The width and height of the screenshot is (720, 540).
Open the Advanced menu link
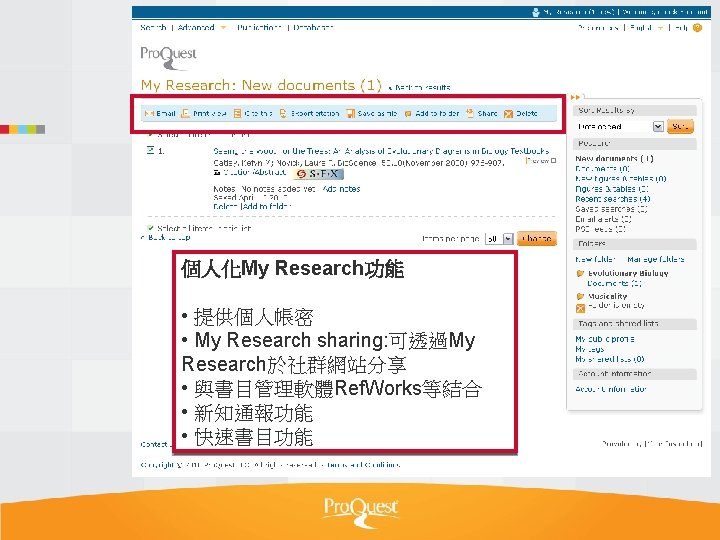click(196, 28)
